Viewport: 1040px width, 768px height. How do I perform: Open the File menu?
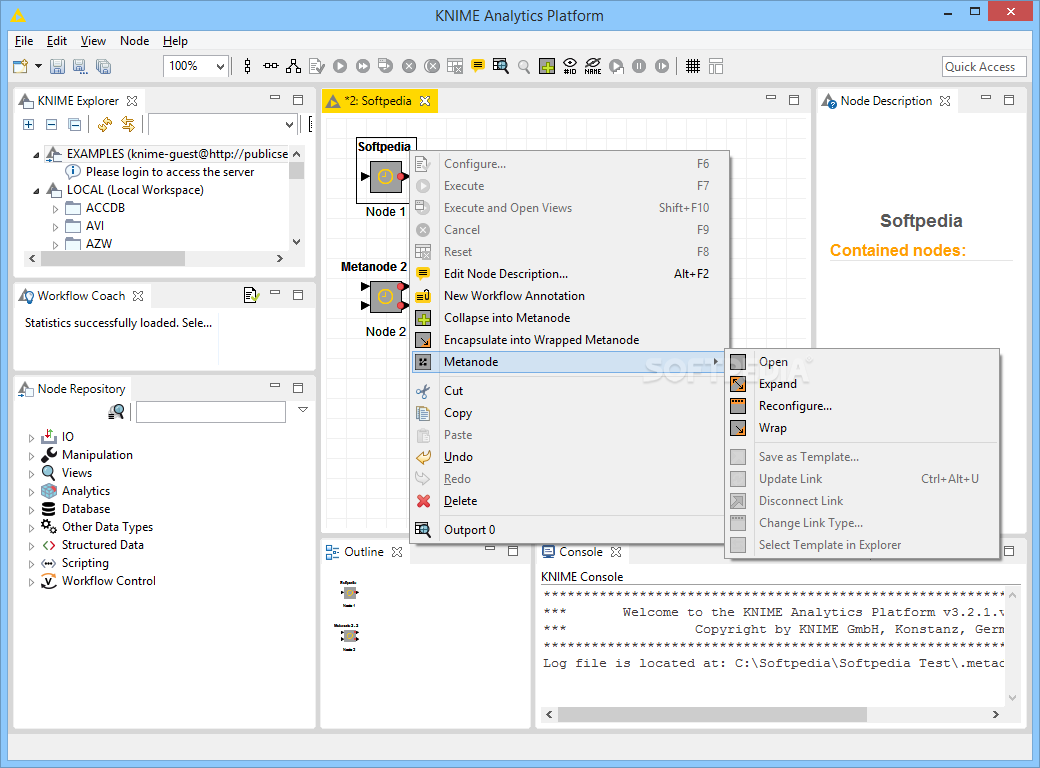(24, 40)
